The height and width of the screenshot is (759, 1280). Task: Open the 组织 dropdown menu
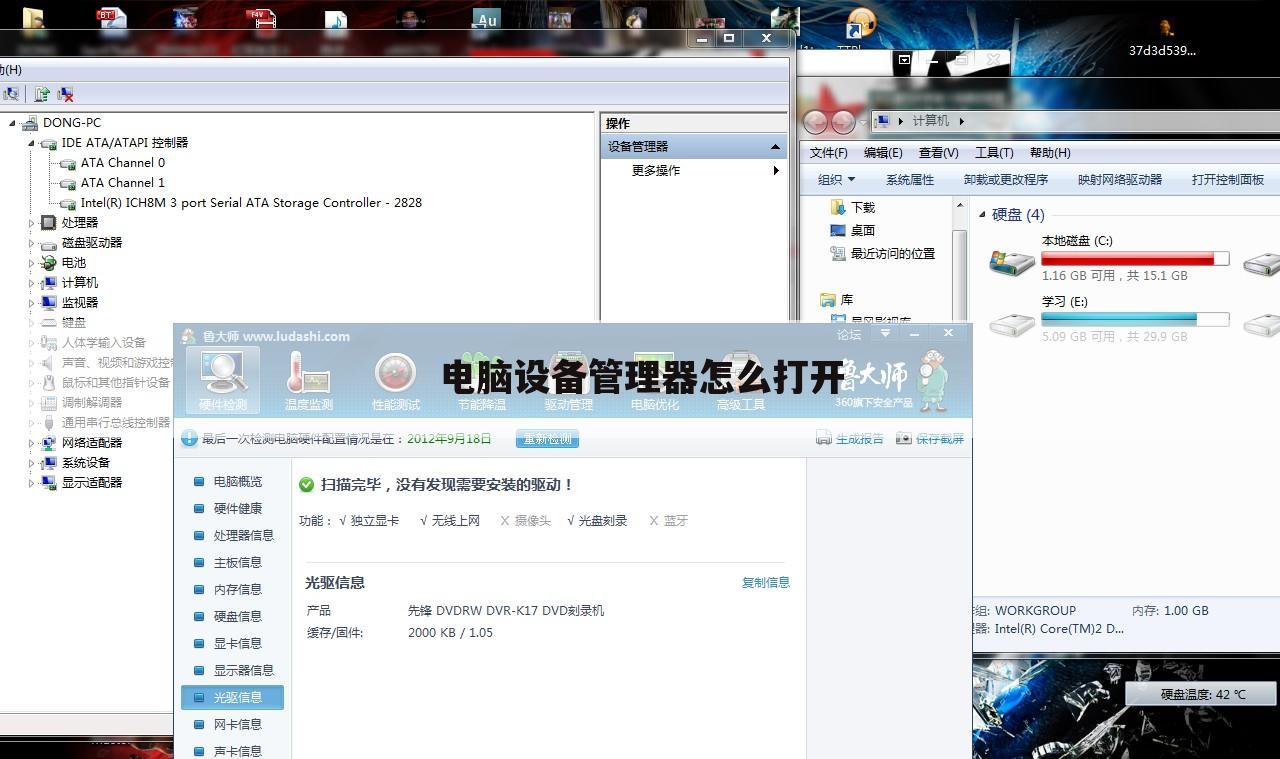pyautogui.click(x=836, y=180)
